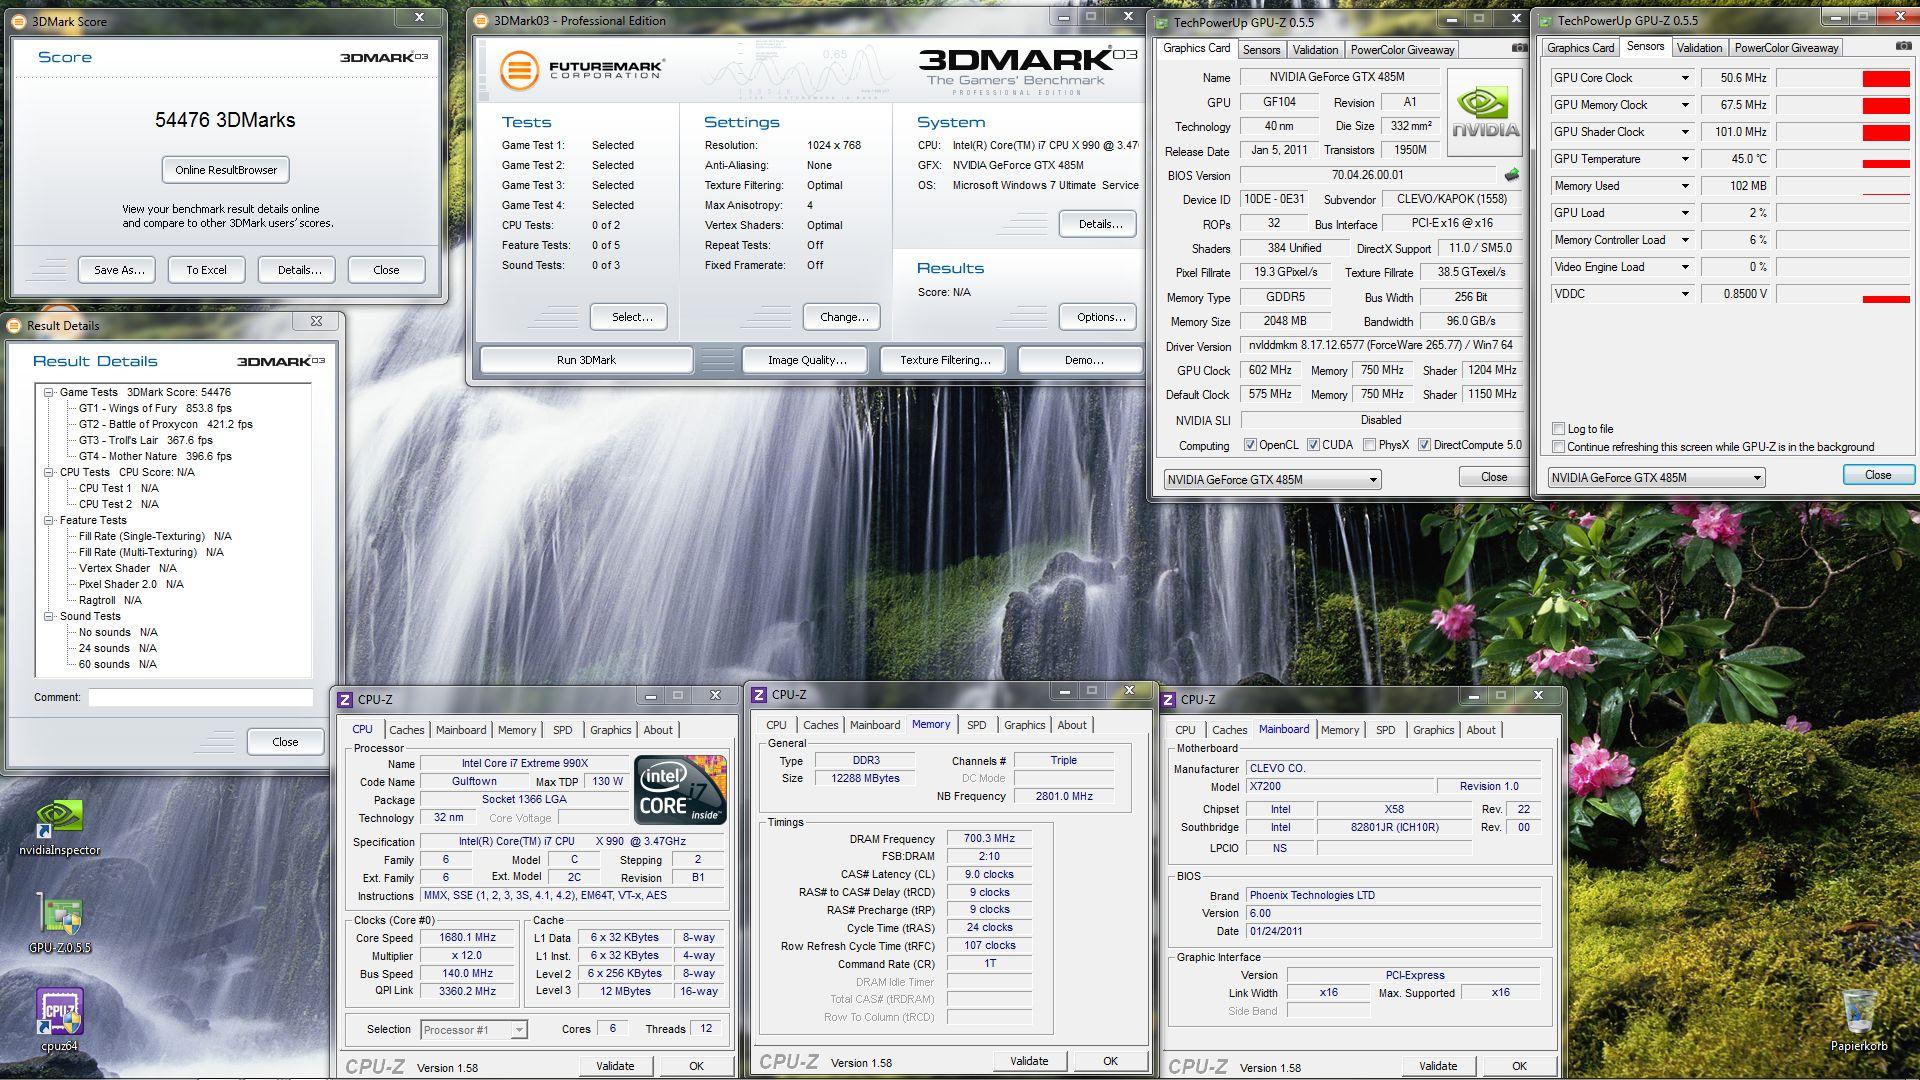The height and width of the screenshot is (1080, 1920).
Task: Click the NVIDIA logo in GPU-Z
Action: [1486, 113]
